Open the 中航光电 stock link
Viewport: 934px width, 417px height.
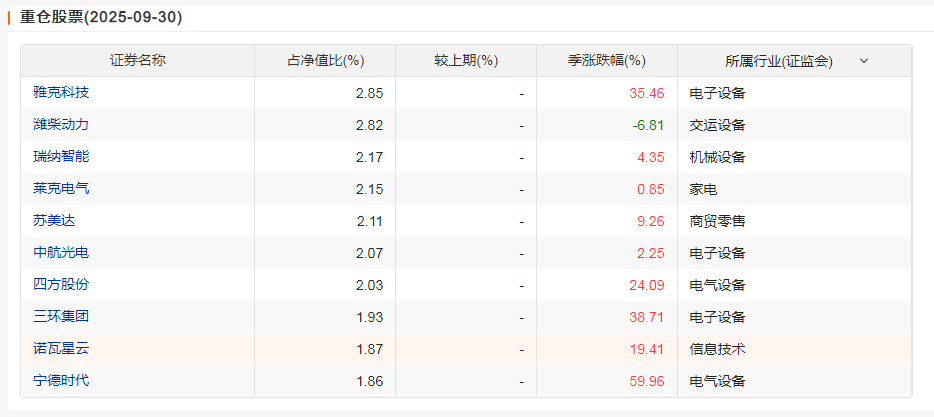click(x=61, y=253)
